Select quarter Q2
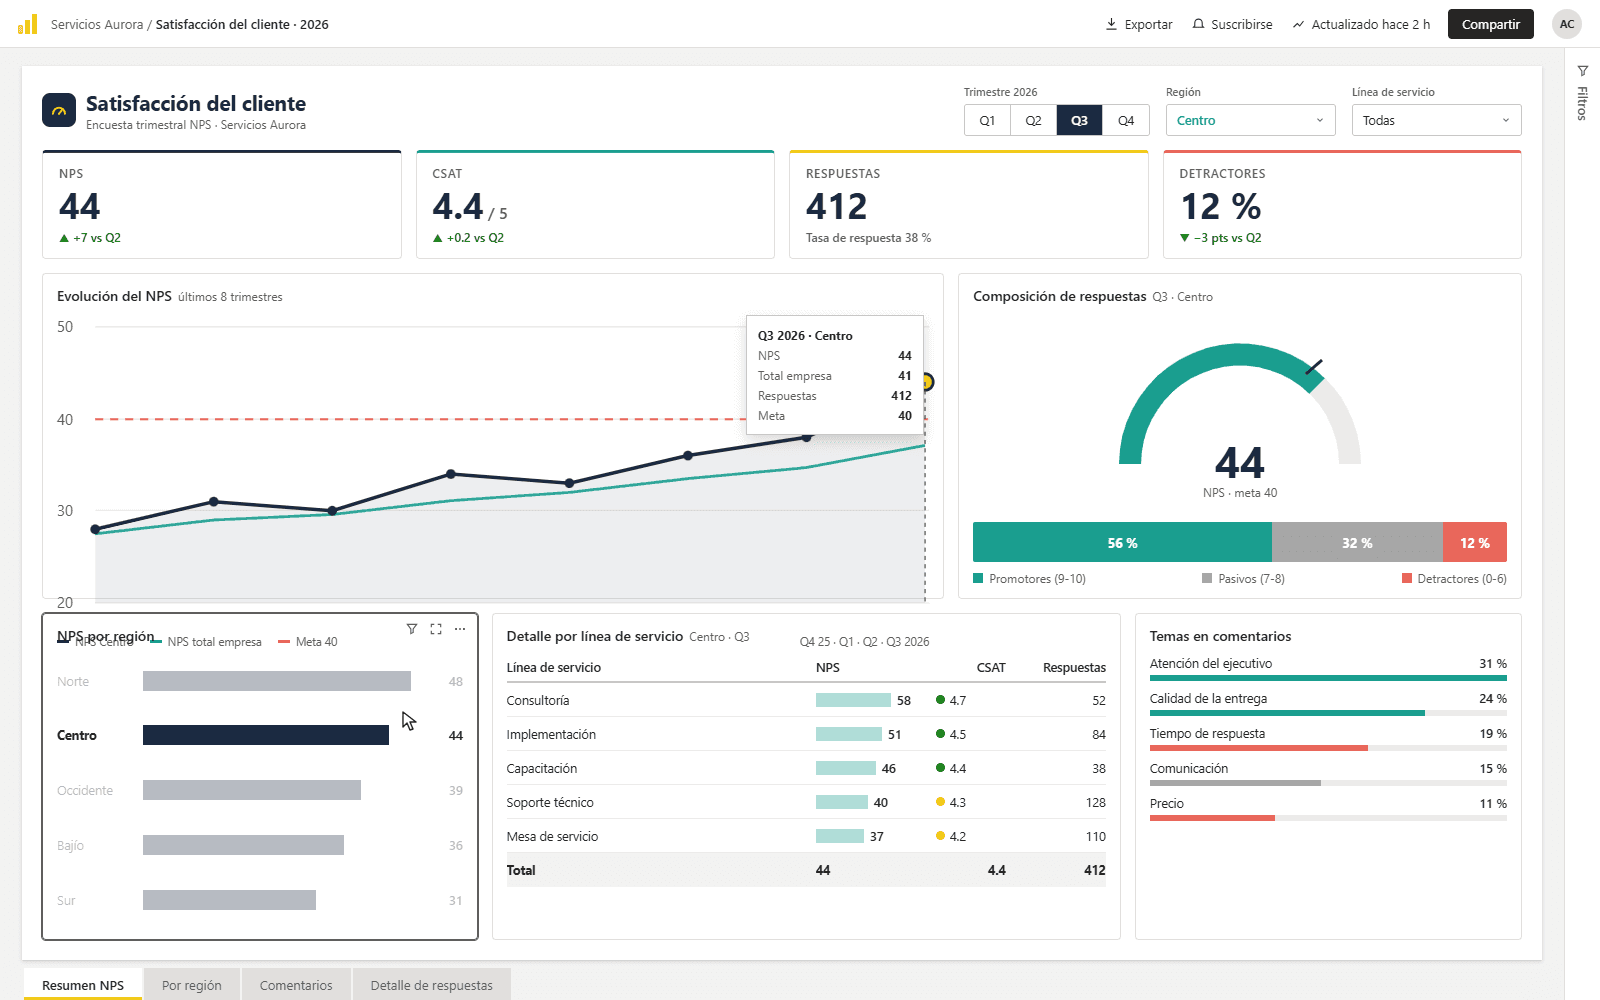The width and height of the screenshot is (1600, 1000). 1033,120
